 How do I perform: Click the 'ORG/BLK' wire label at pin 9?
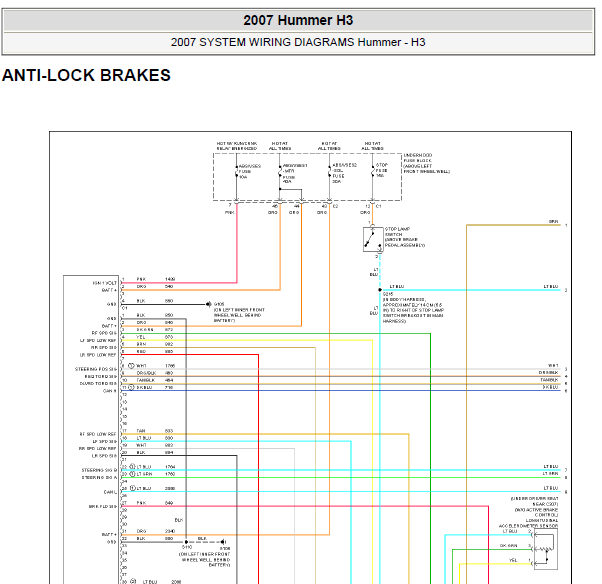tap(146, 373)
